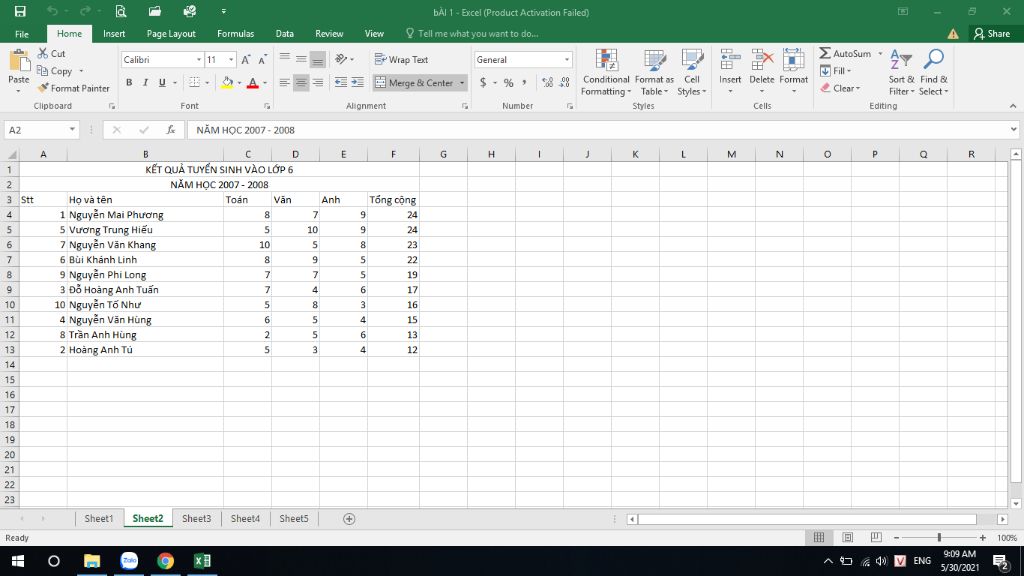The height and width of the screenshot is (576, 1024).
Task: Click the Tell me what you want search box
Action: click(x=472, y=34)
